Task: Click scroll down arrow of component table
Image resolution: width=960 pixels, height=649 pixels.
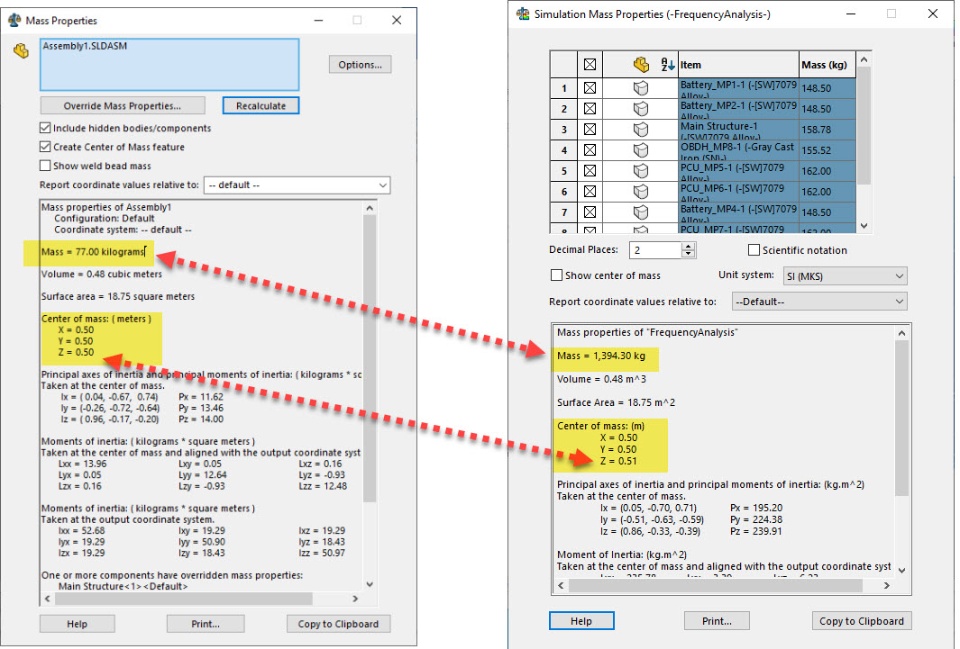Action: coord(864,225)
